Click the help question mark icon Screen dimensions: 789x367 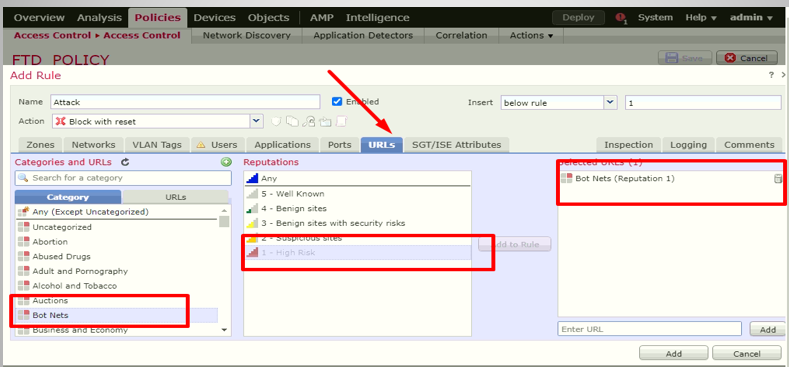point(771,75)
